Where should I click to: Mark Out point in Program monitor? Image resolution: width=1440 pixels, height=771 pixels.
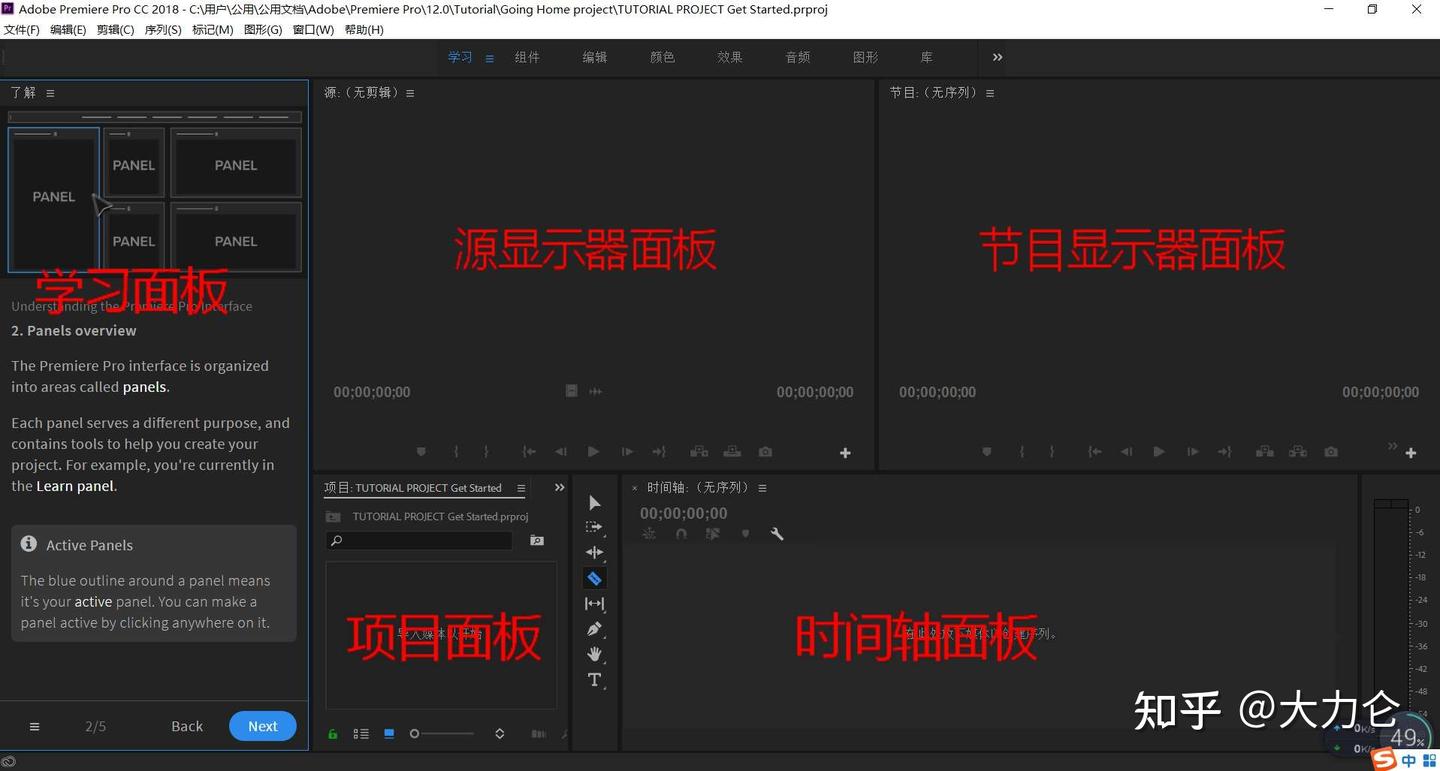(1052, 452)
